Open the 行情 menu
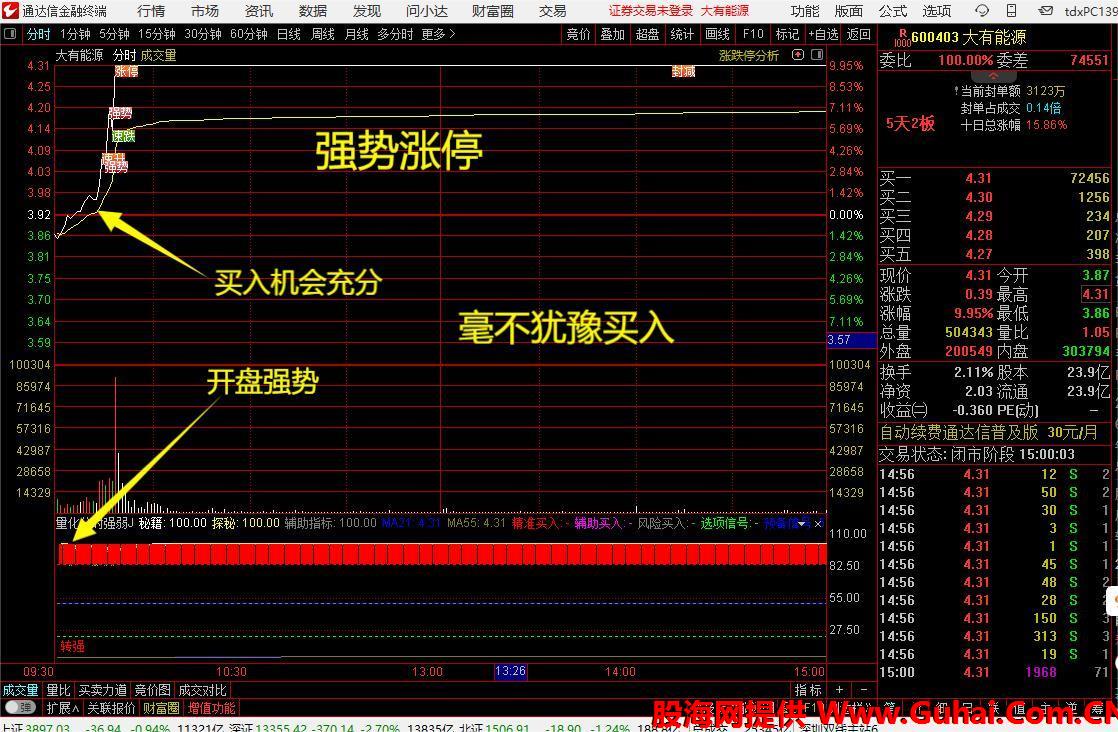Image resolution: width=1118 pixels, height=732 pixels. click(x=151, y=11)
